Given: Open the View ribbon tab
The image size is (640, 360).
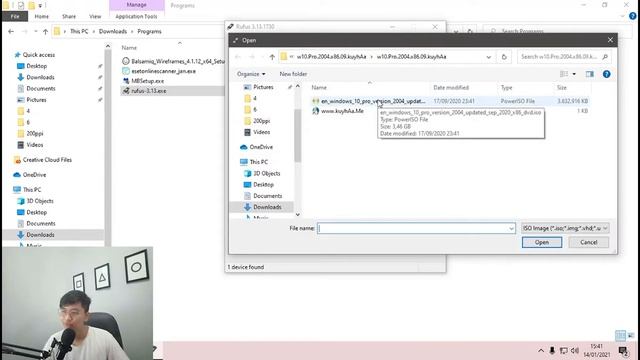Looking at the screenshot, I should pos(95,16).
